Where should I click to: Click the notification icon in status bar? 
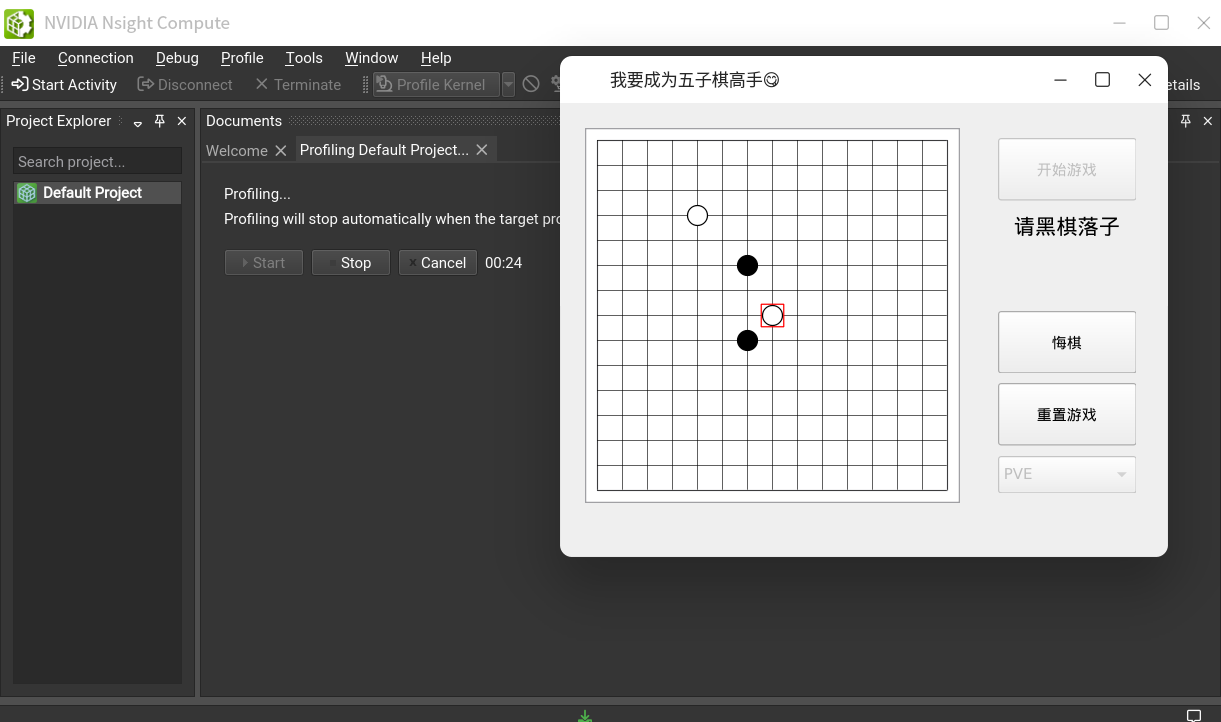coord(1193,715)
